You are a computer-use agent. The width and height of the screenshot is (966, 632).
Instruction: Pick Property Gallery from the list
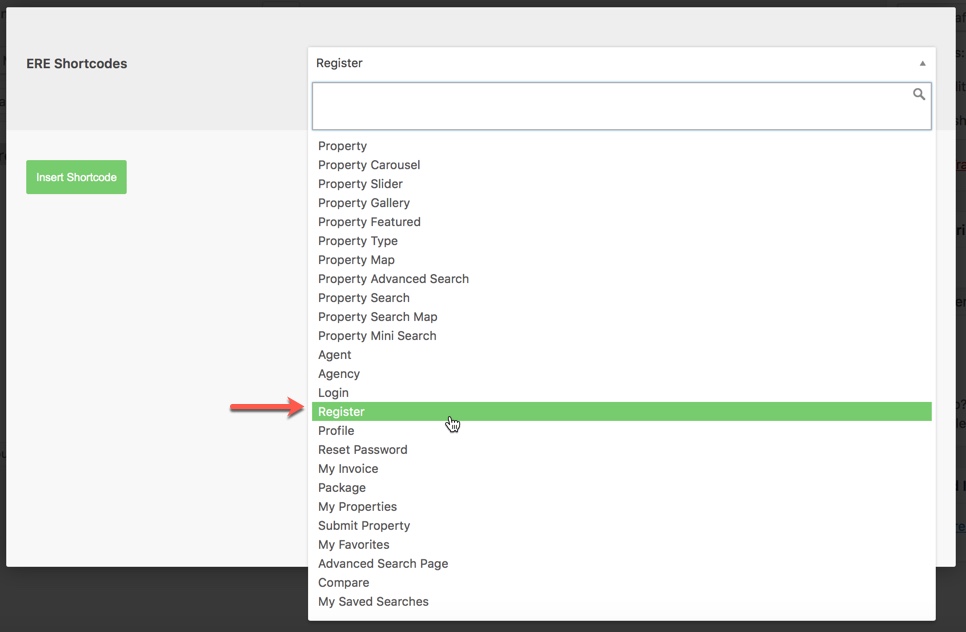click(x=622, y=203)
